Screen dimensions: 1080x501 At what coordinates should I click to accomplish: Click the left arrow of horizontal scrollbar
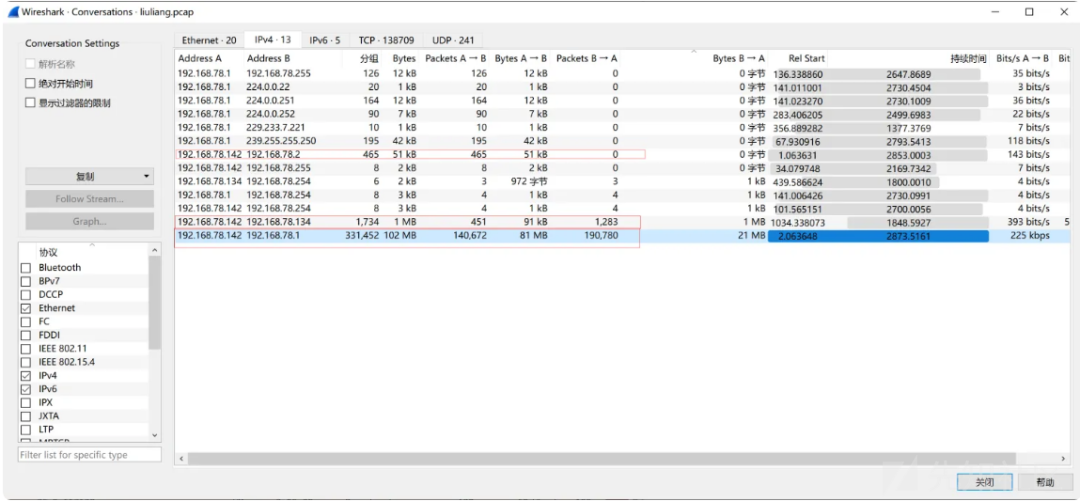(x=181, y=458)
